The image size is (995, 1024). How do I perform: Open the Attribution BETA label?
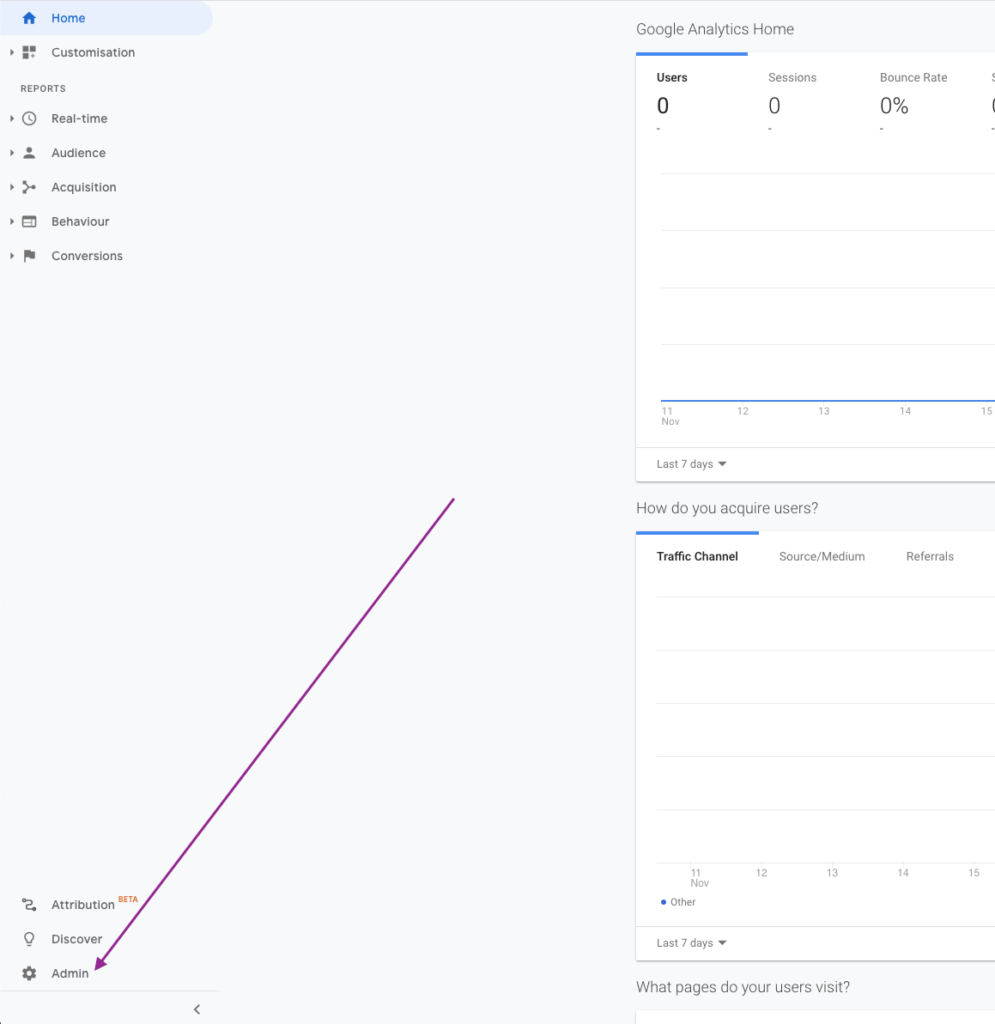point(95,904)
